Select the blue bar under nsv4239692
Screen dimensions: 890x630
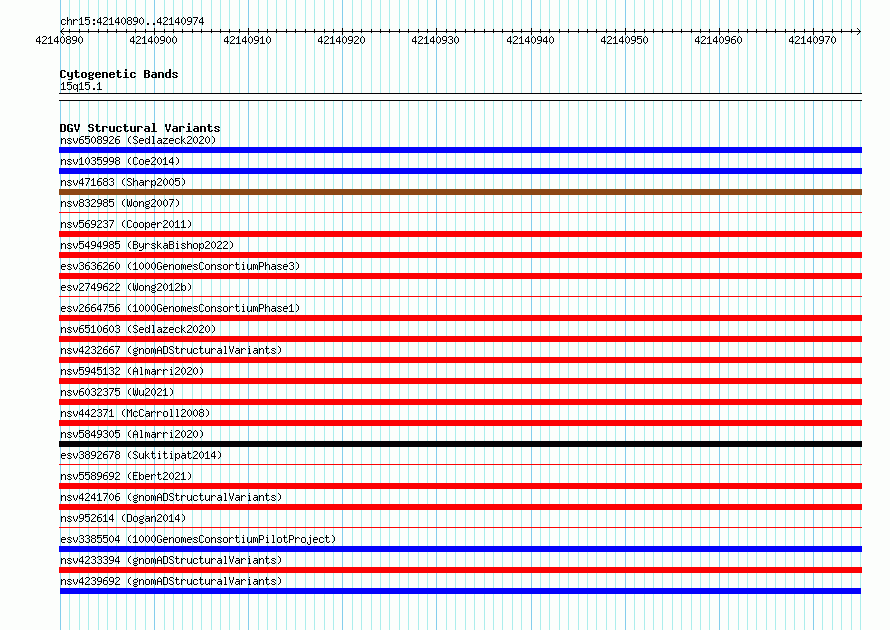pos(460,591)
